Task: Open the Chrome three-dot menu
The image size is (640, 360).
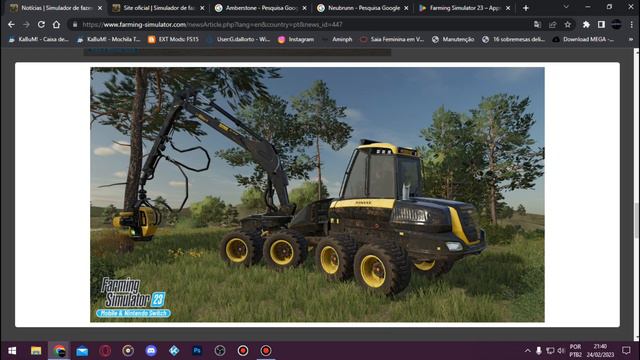Action: pyautogui.click(x=631, y=24)
